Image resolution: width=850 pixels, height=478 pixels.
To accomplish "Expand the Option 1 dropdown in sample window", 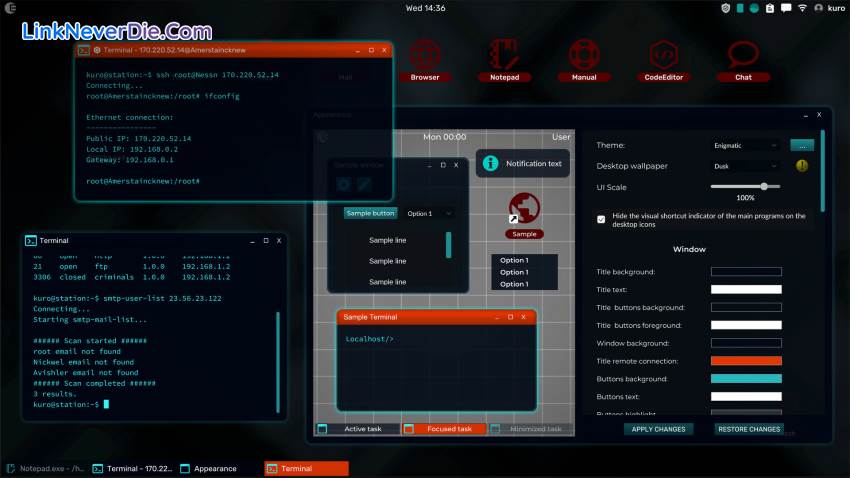I will point(430,213).
